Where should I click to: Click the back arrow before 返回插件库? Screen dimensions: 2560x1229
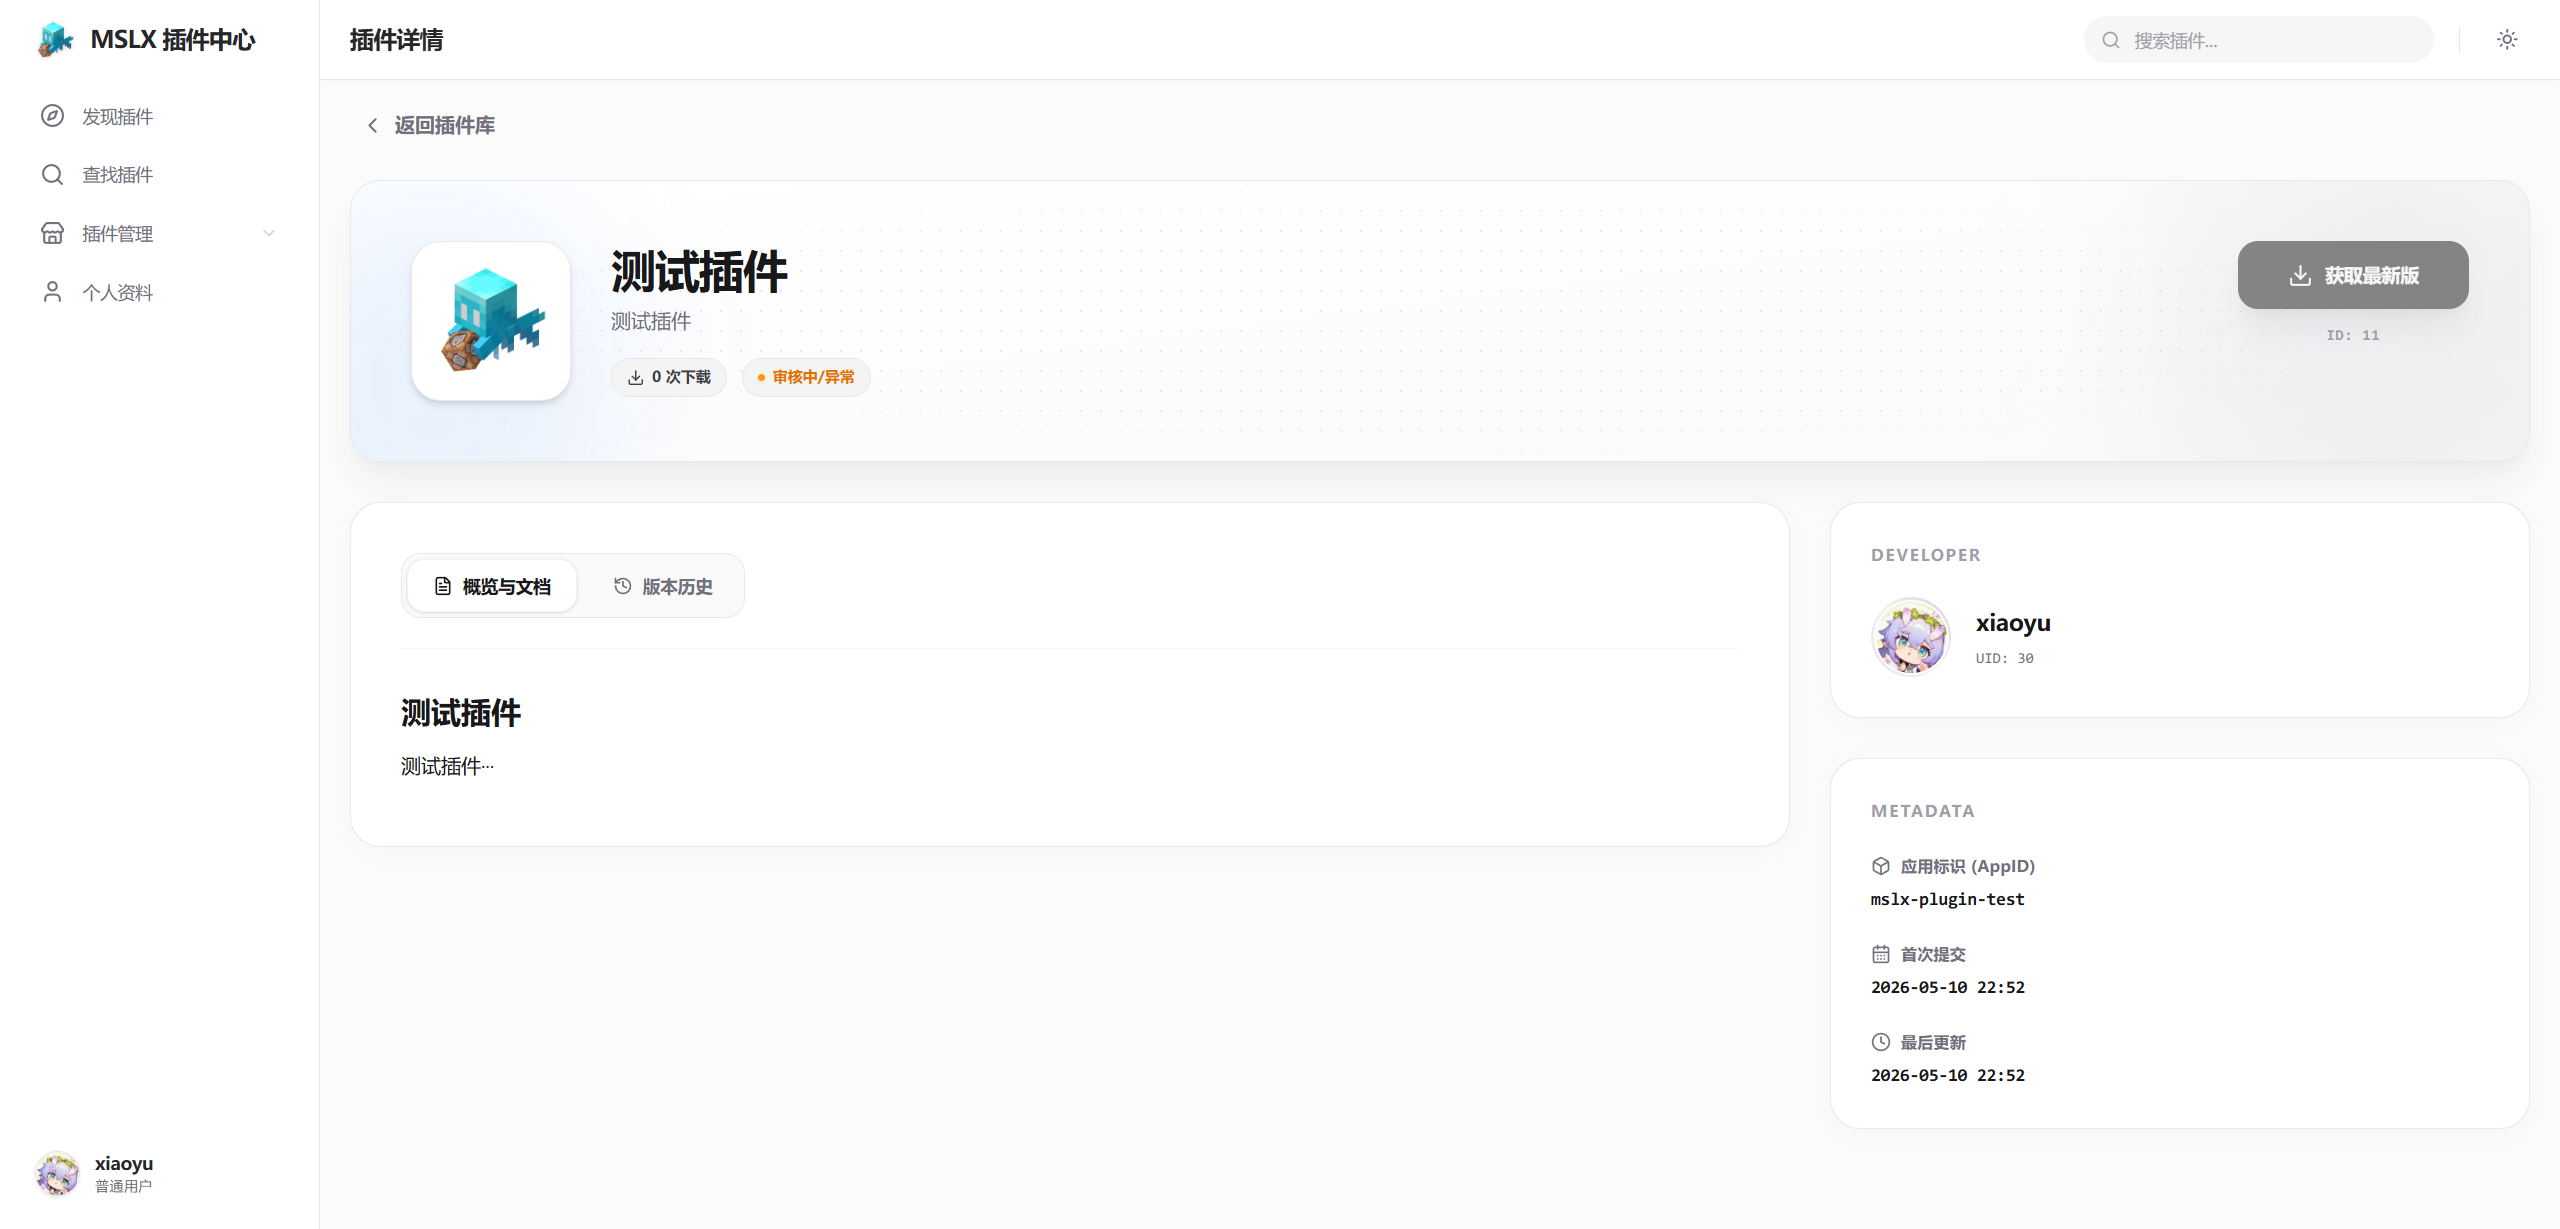coord(373,125)
